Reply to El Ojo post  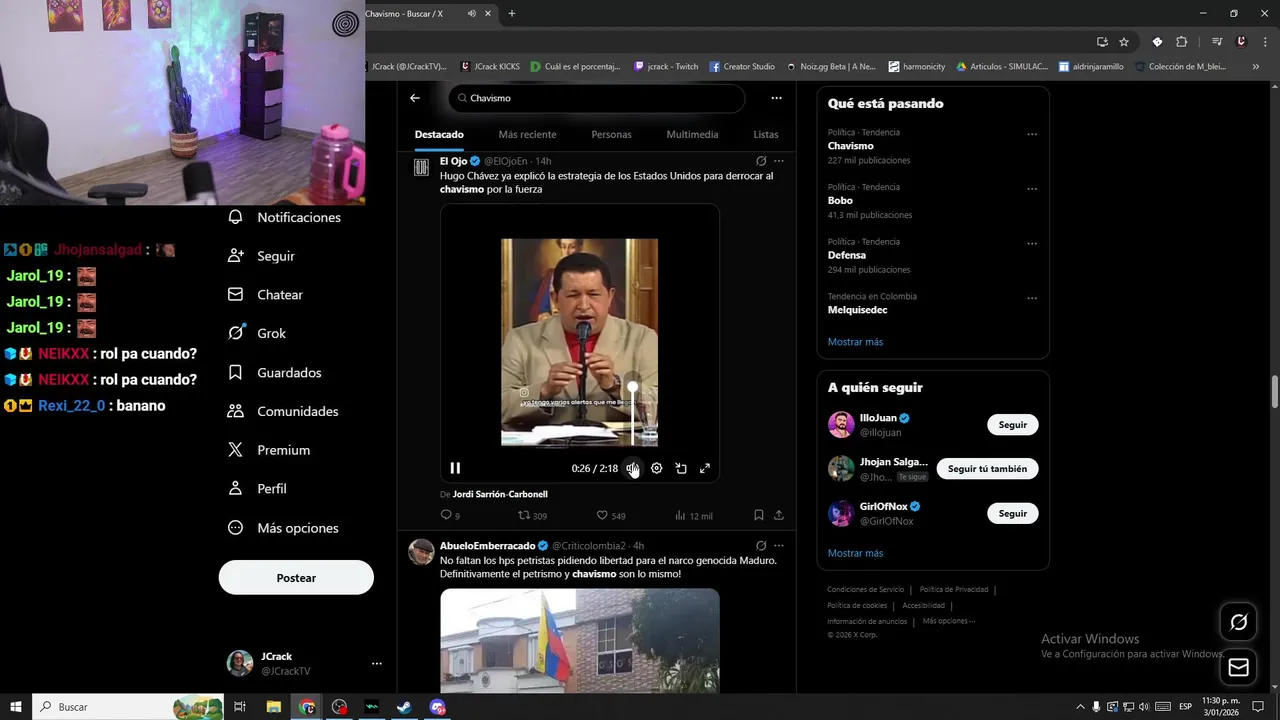tap(450, 516)
